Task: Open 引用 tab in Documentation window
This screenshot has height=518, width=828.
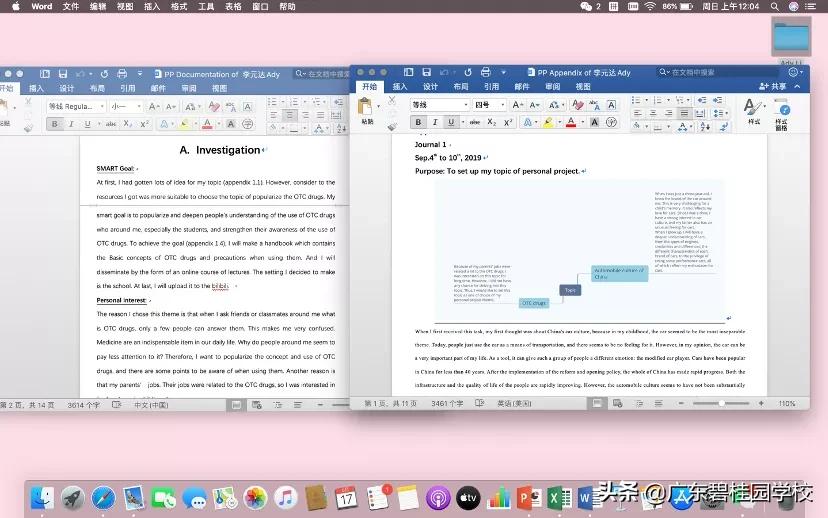Action: click(x=127, y=88)
